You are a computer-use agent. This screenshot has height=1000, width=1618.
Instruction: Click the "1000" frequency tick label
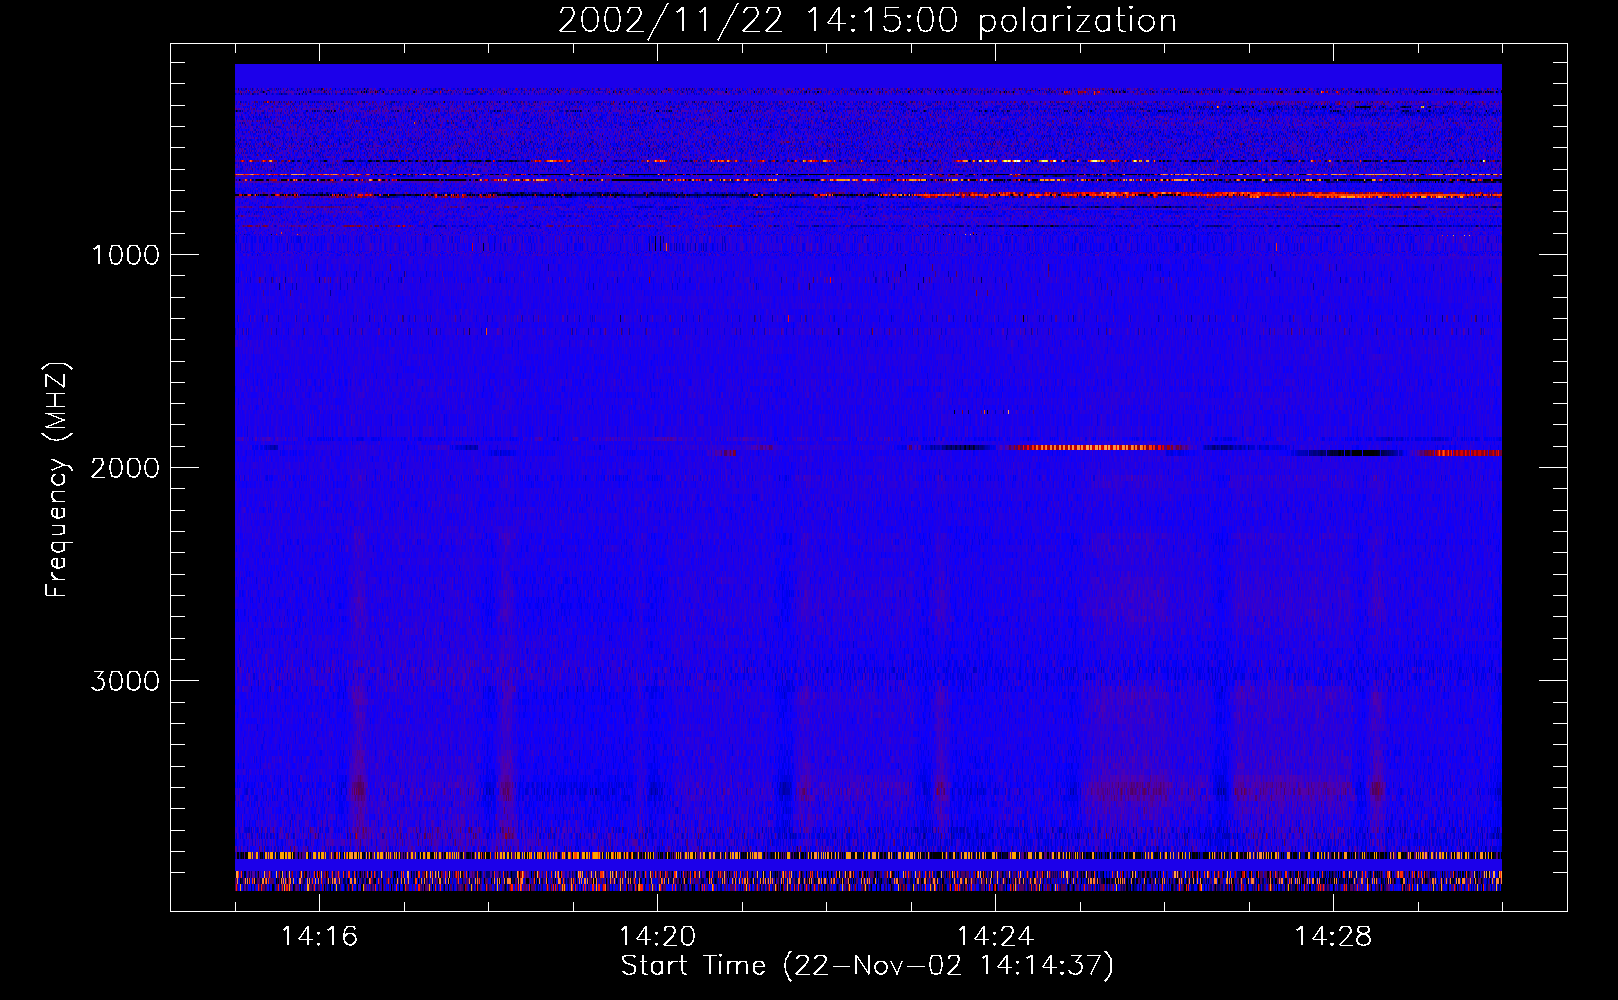point(125,255)
